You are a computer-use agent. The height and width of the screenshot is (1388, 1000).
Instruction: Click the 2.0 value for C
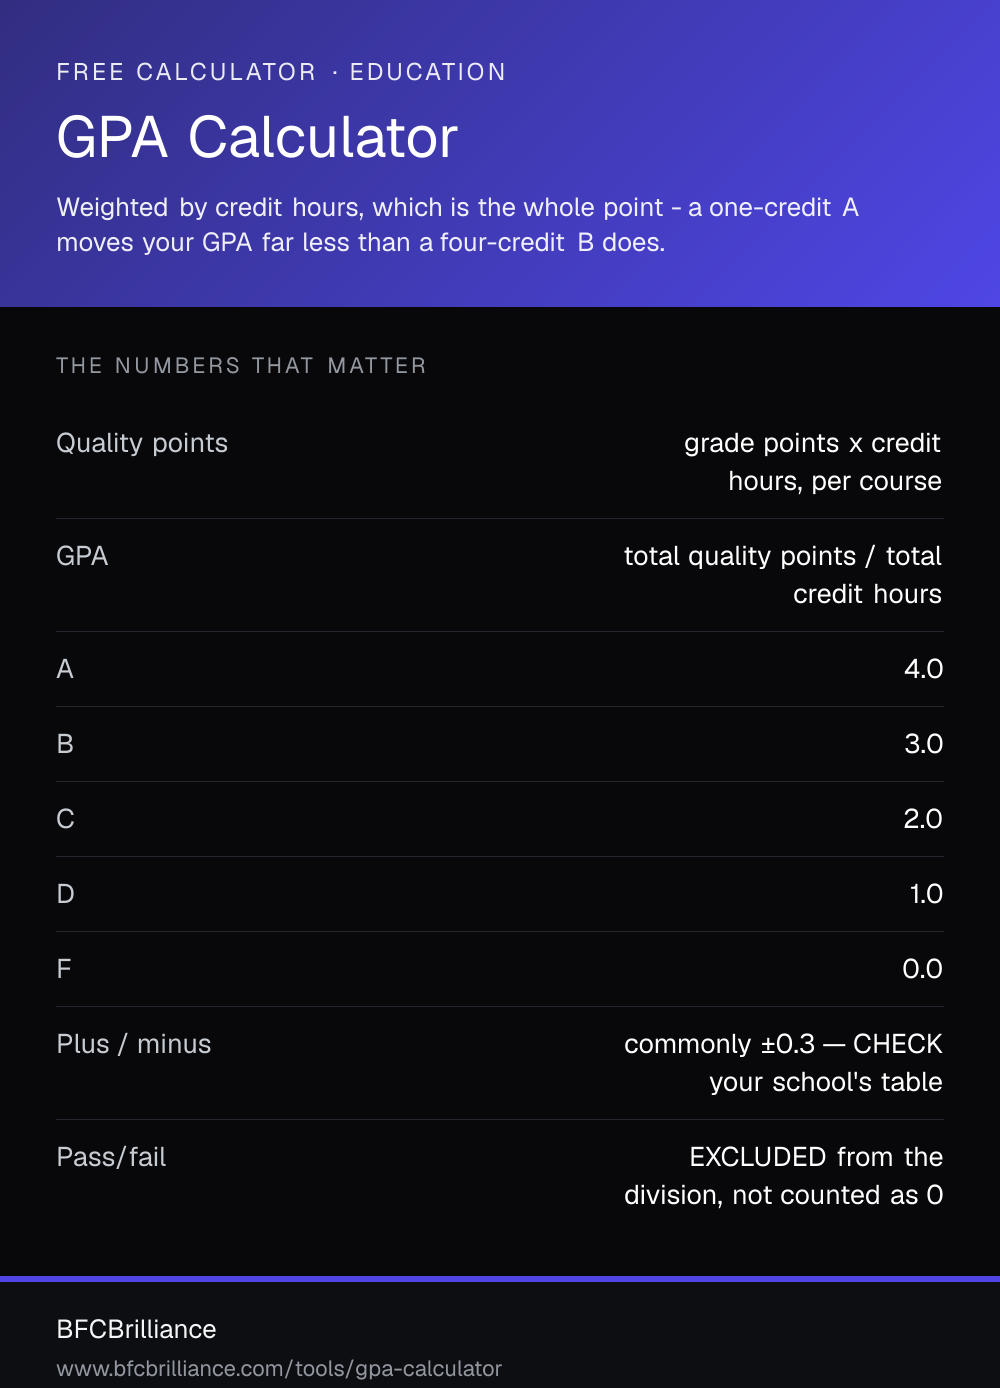pyautogui.click(x=923, y=819)
